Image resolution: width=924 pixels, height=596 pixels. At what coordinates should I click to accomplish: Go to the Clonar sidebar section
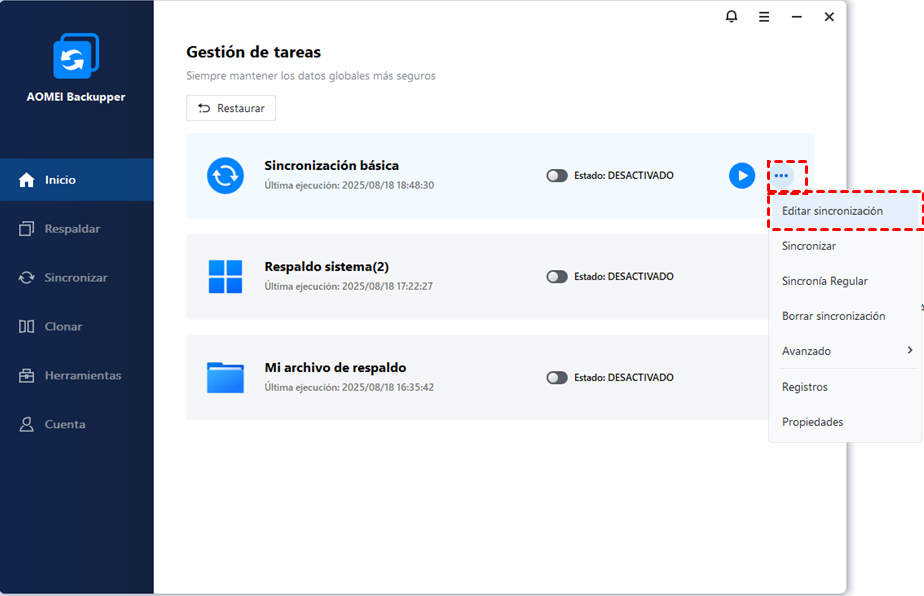click(x=63, y=327)
